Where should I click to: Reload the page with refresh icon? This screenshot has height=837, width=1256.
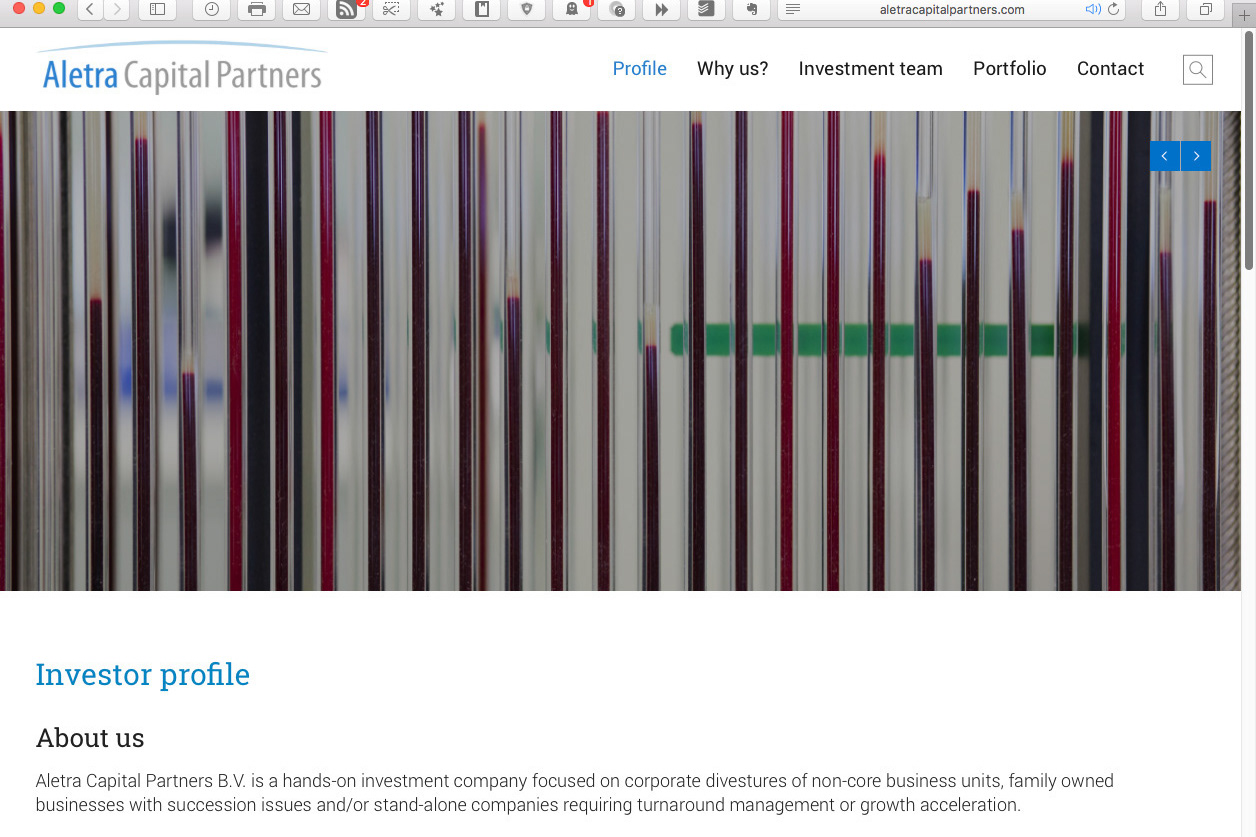1113,10
